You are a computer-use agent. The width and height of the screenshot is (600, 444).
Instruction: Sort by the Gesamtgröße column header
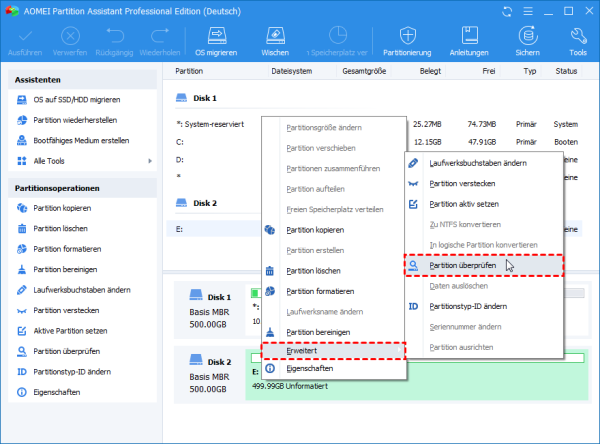(x=364, y=71)
